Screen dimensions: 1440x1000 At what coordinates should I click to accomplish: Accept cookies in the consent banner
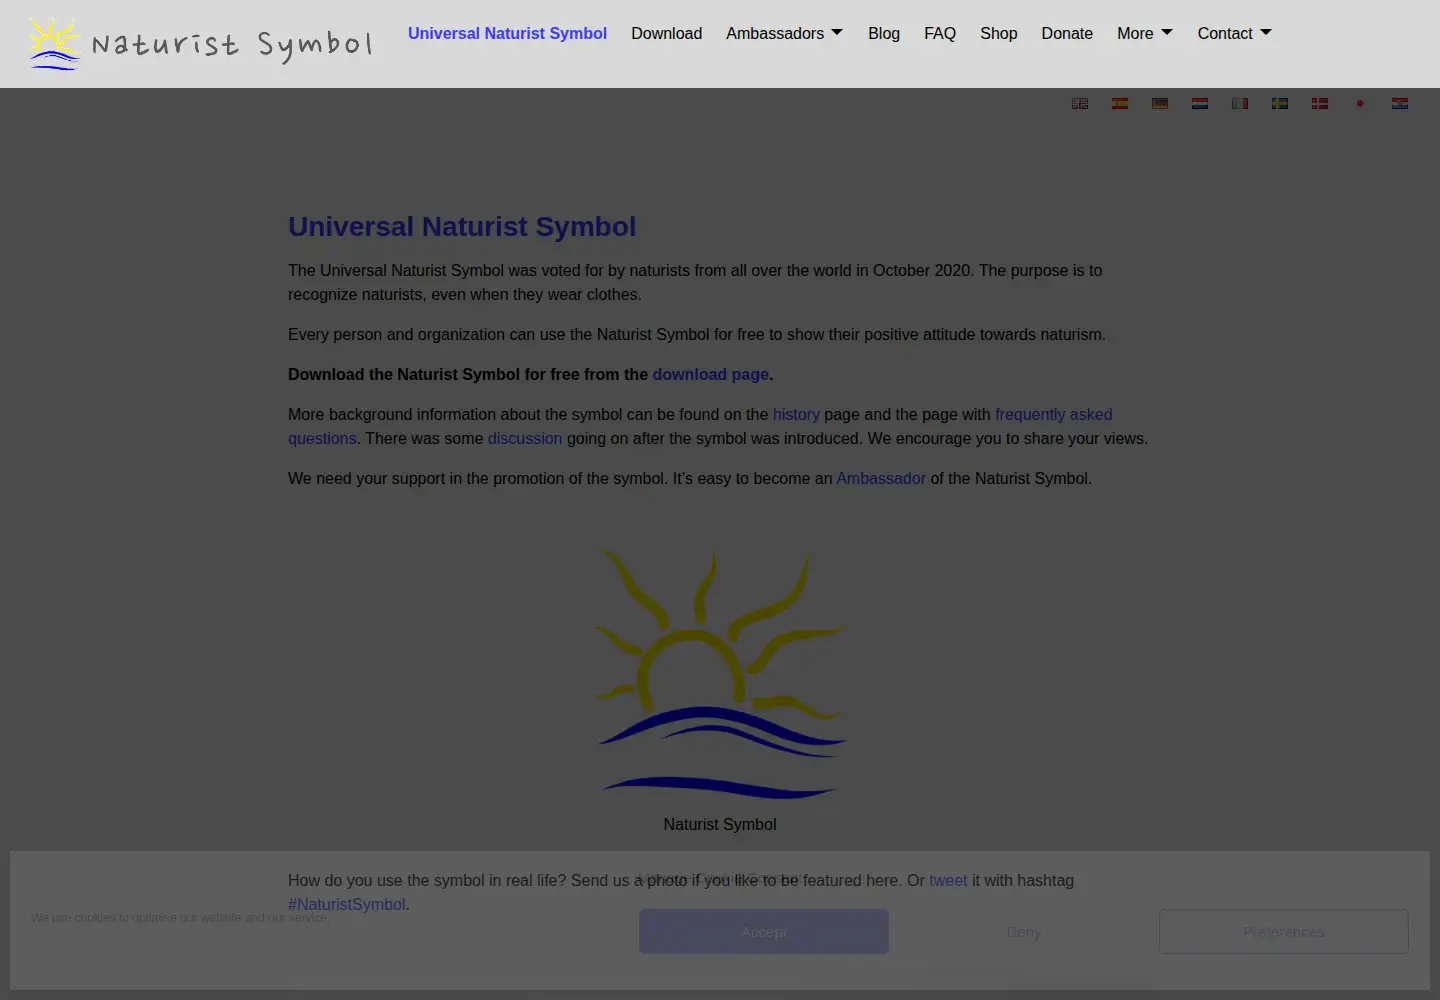point(764,931)
